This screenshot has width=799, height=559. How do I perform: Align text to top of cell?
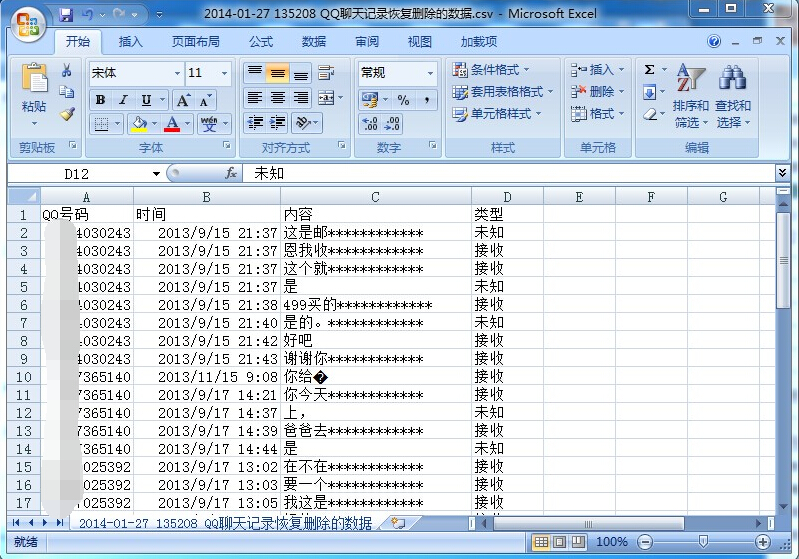coord(255,73)
